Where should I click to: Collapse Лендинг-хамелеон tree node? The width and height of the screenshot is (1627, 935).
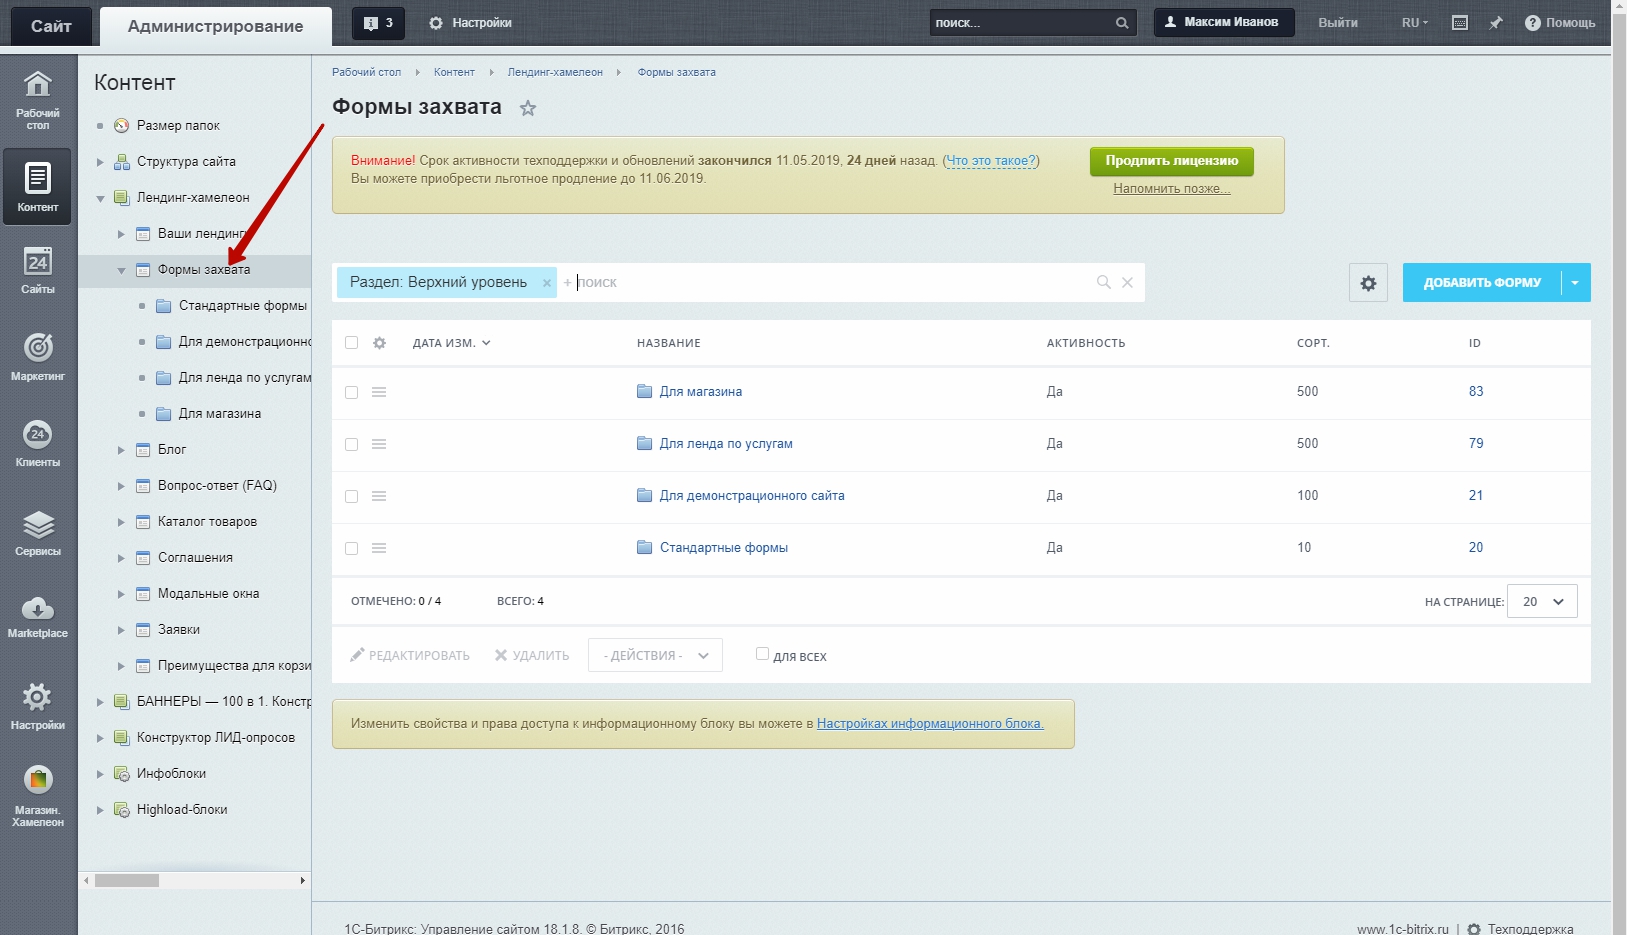pos(100,198)
